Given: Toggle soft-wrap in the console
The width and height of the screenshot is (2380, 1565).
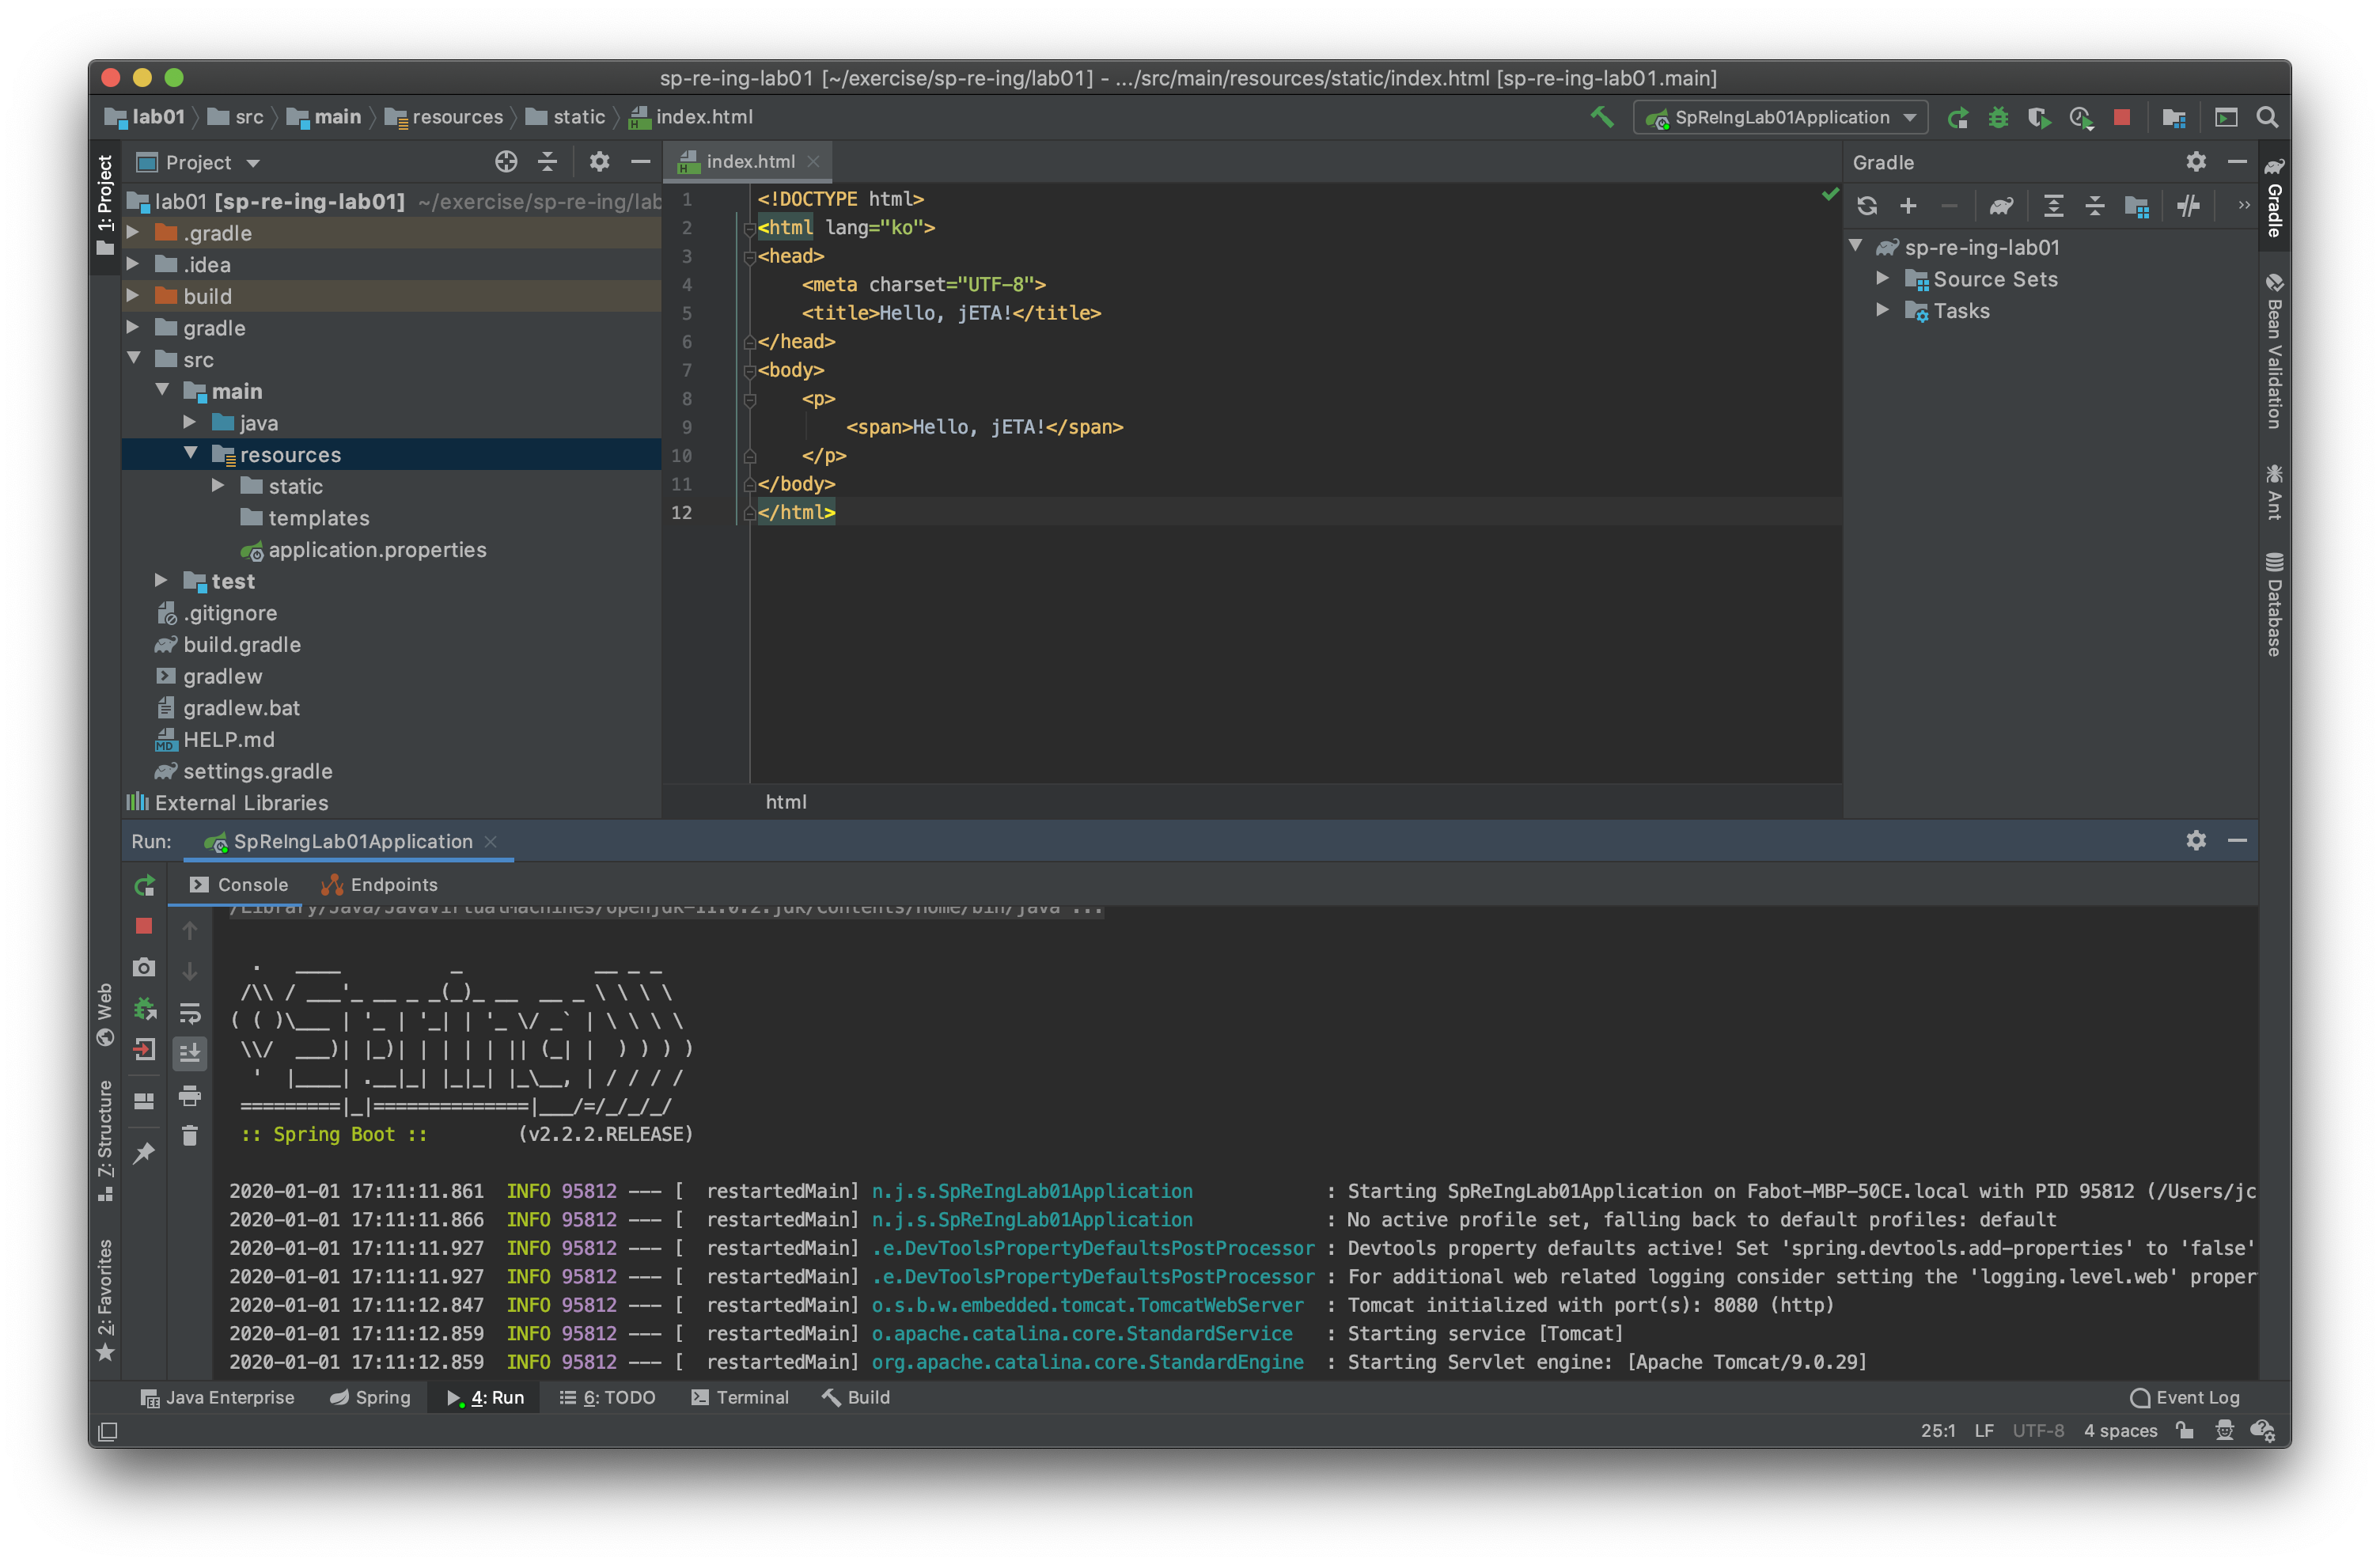Looking at the screenshot, I should (189, 1012).
